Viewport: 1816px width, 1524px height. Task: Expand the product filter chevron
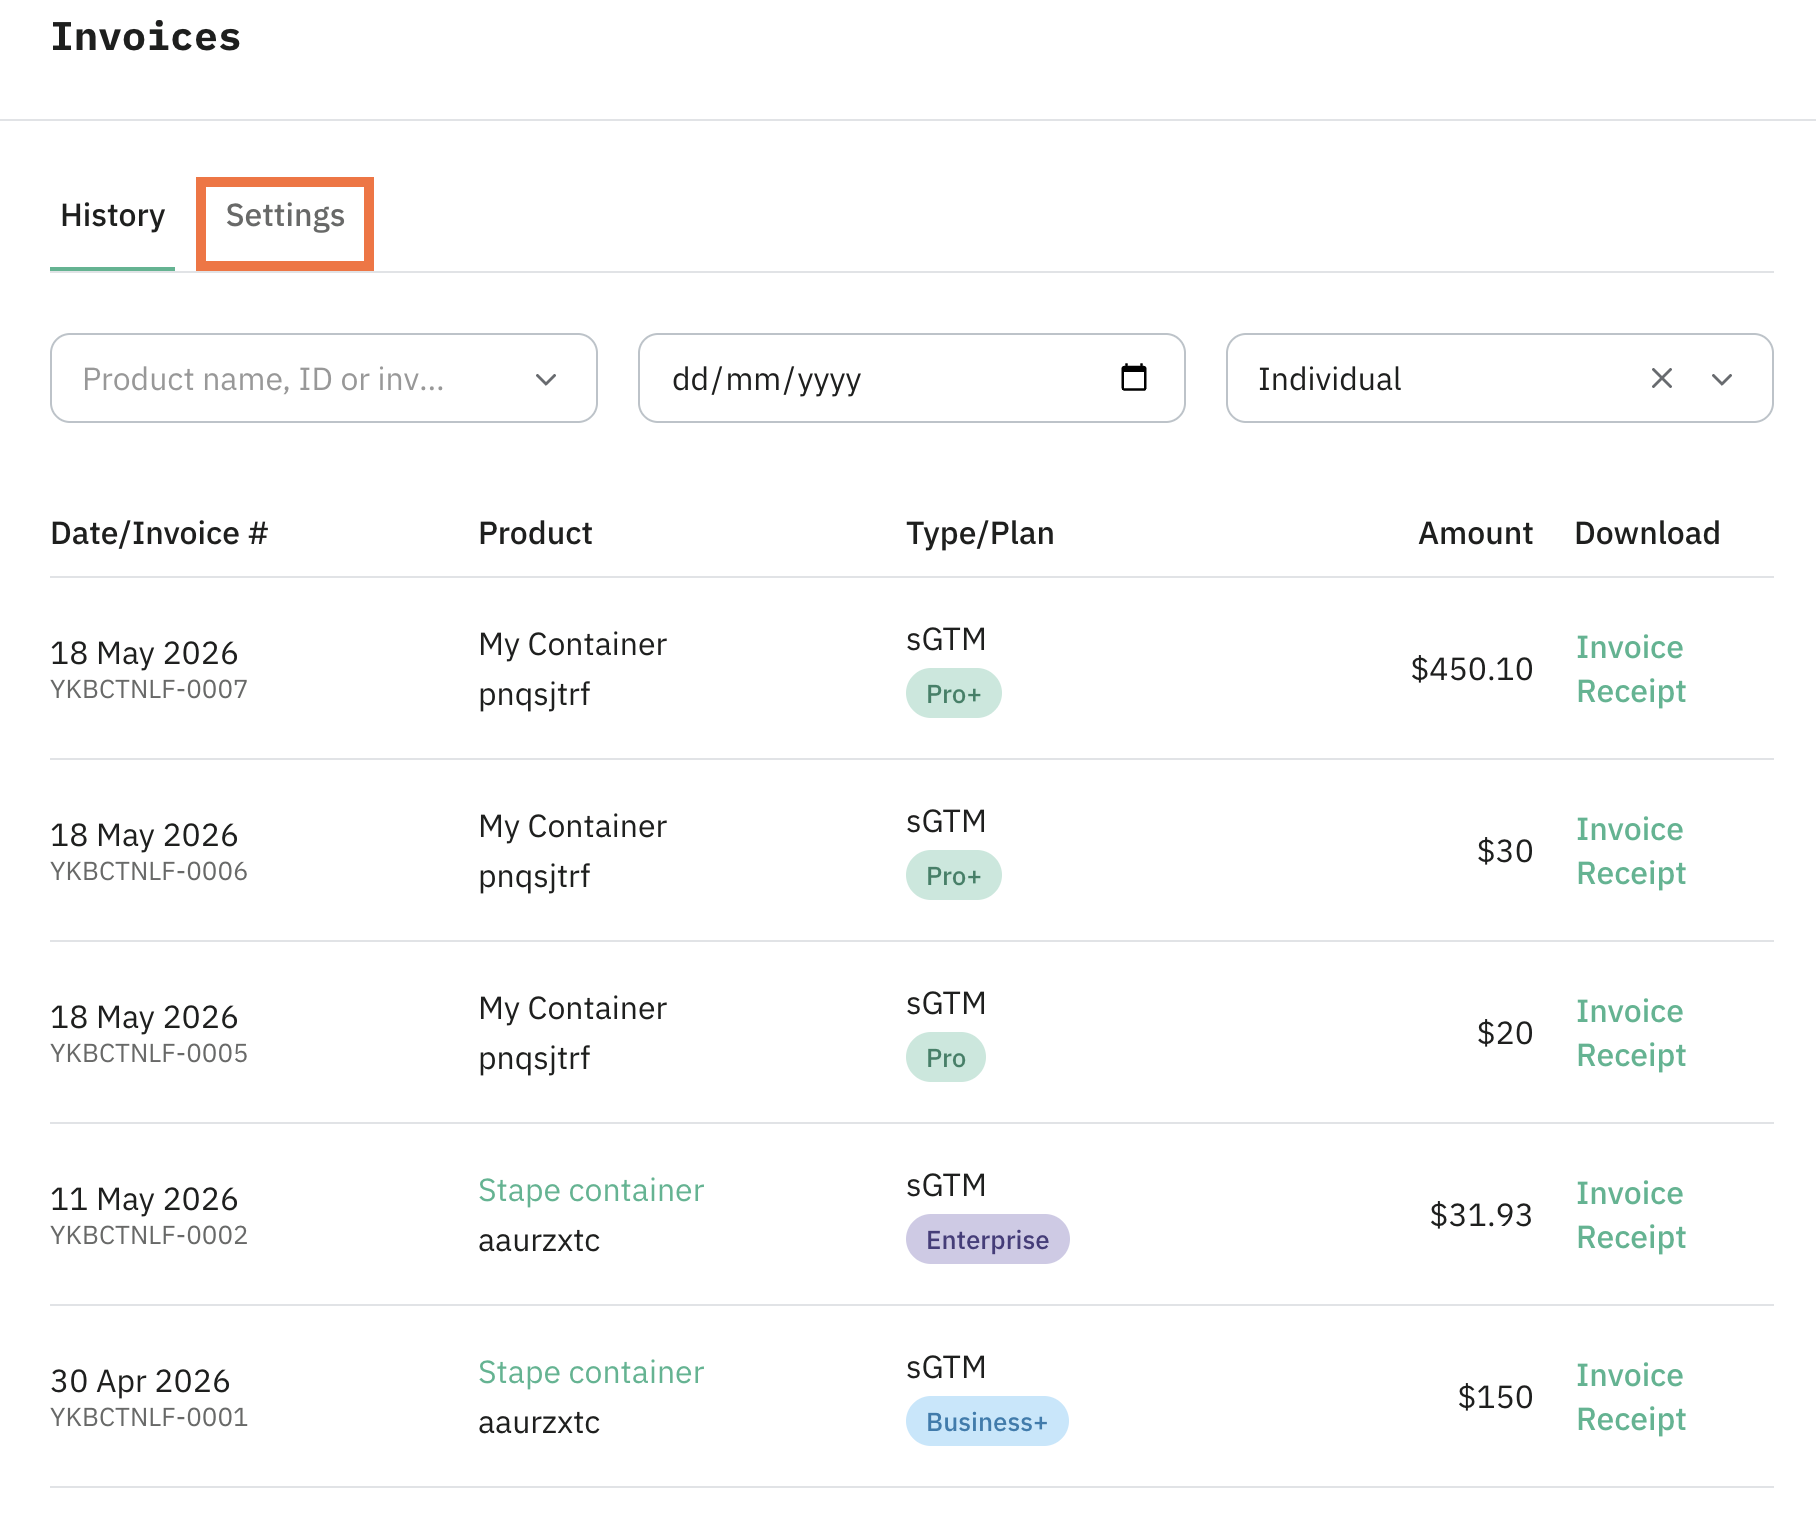[x=546, y=379]
